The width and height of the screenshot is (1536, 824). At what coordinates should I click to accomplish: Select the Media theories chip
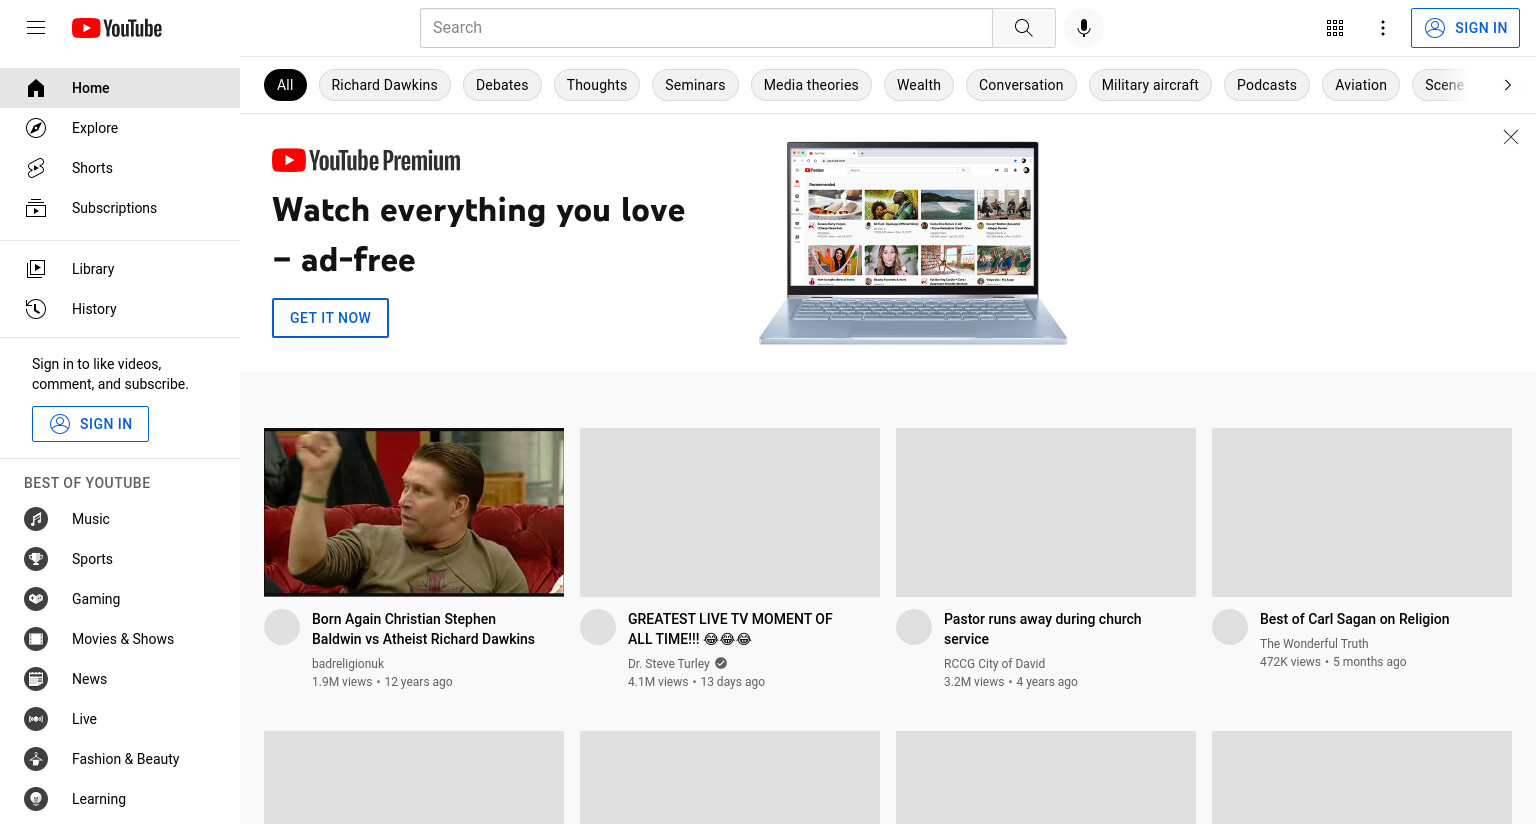[811, 85]
